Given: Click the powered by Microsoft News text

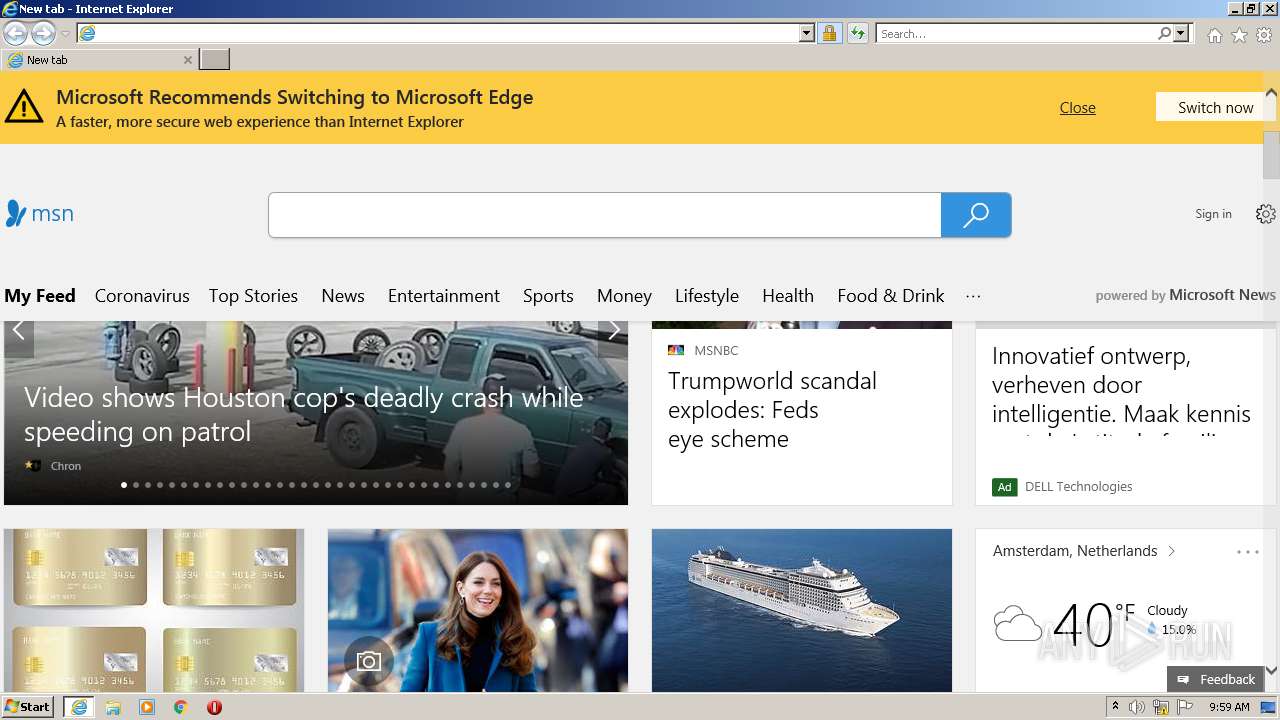Looking at the screenshot, I should click(1185, 295).
